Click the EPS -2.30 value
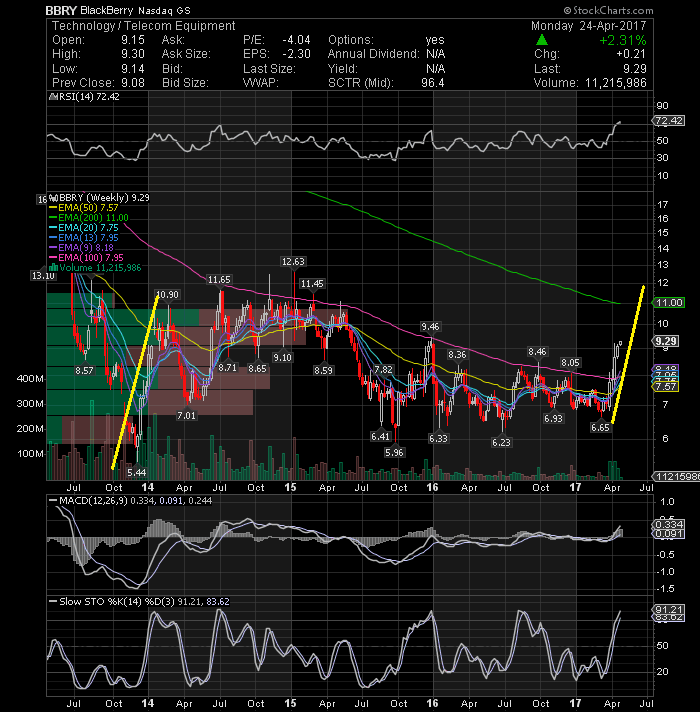The image size is (700, 712). (x=296, y=54)
